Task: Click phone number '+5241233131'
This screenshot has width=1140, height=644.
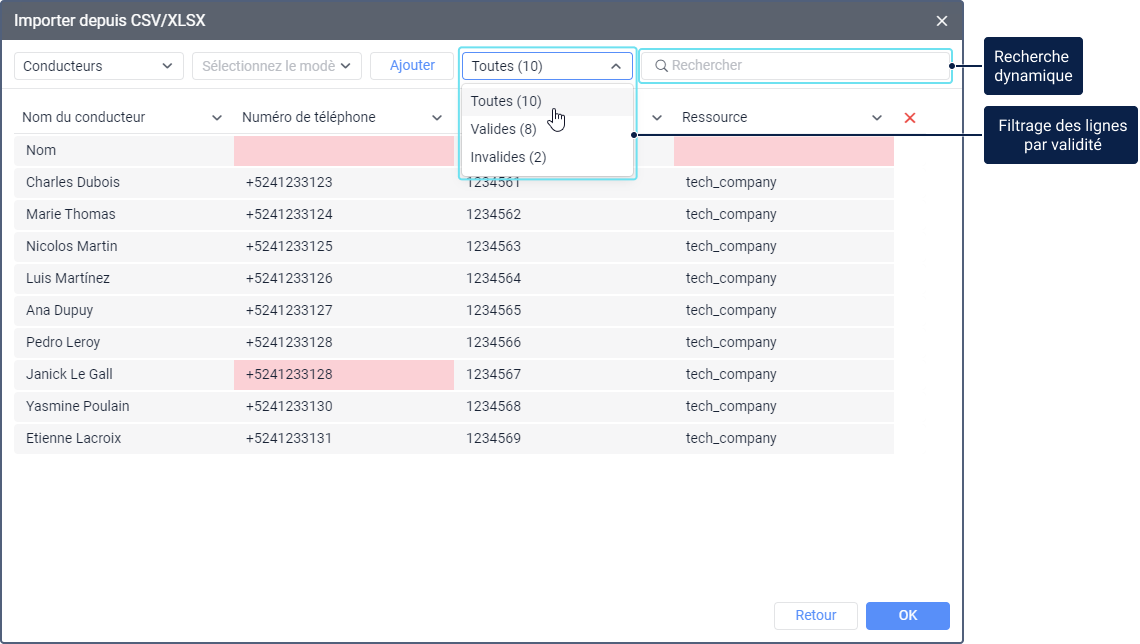Action: pyautogui.click(x=289, y=438)
